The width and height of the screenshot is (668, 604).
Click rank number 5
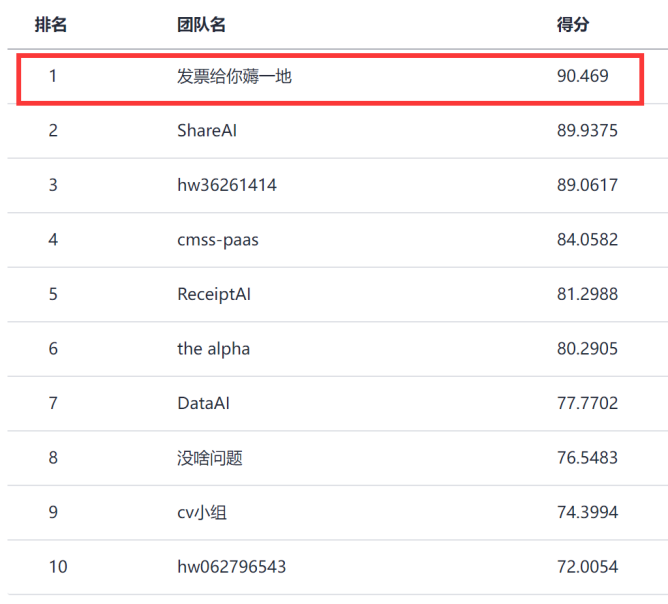point(53,294)
